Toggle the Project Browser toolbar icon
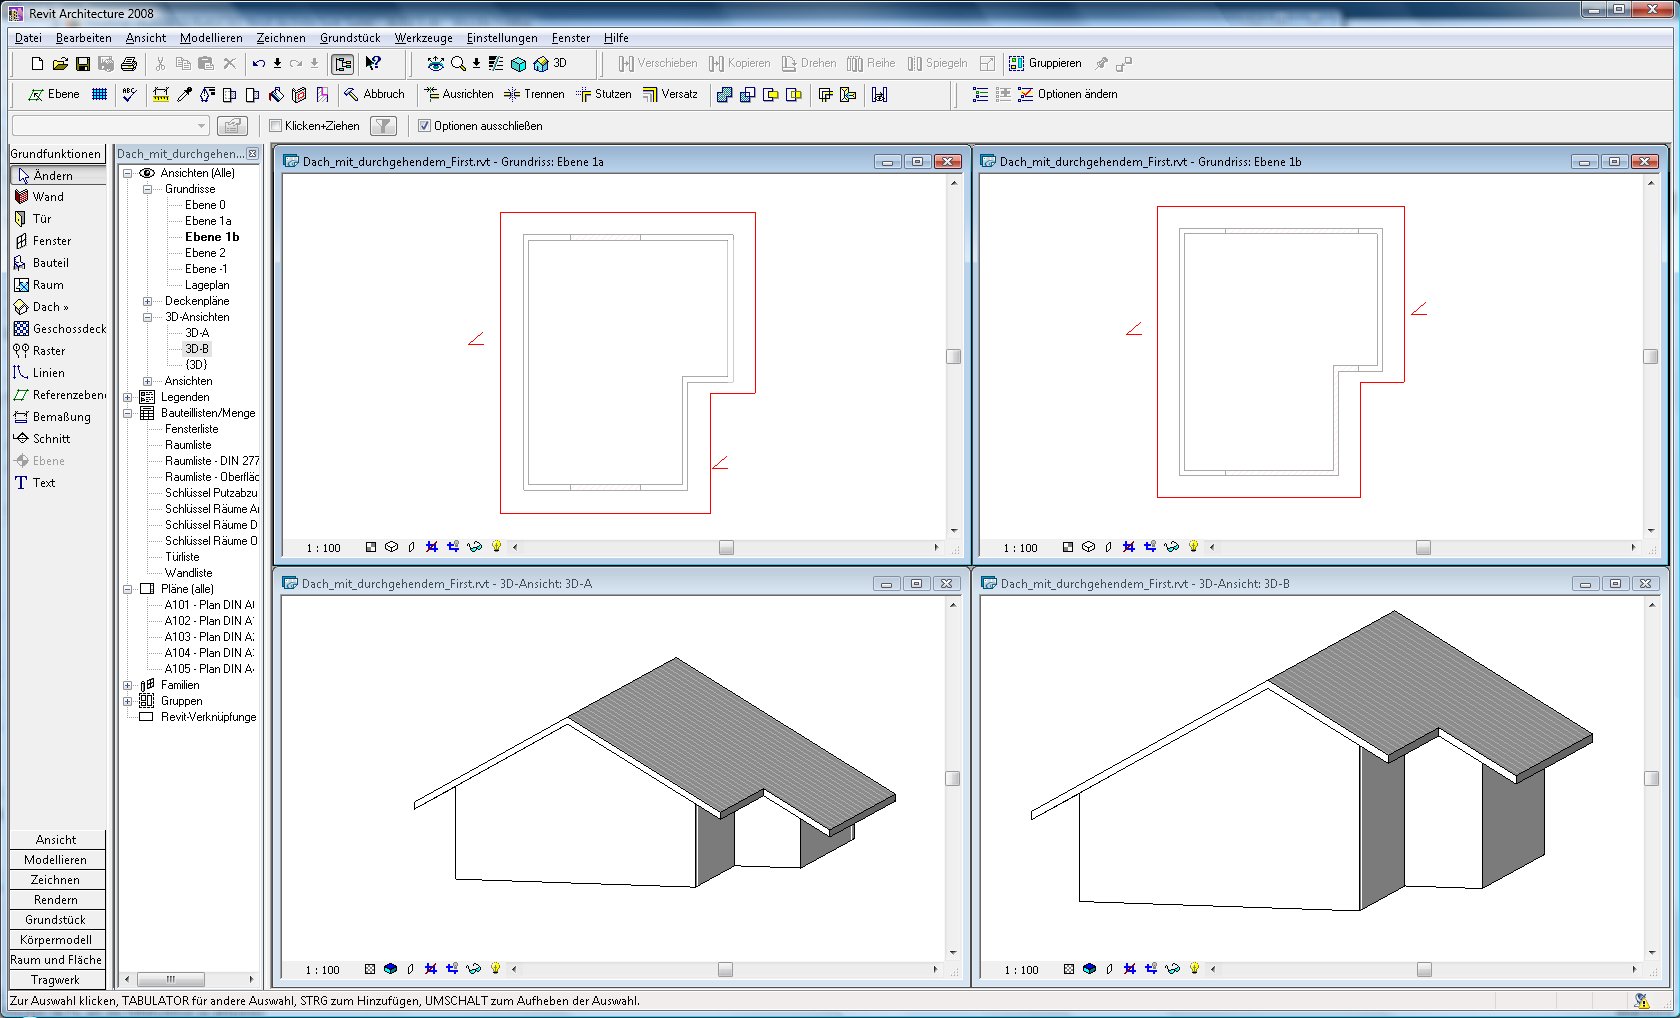Viewport: 1680px width, 1018px height. coord(342,64)
